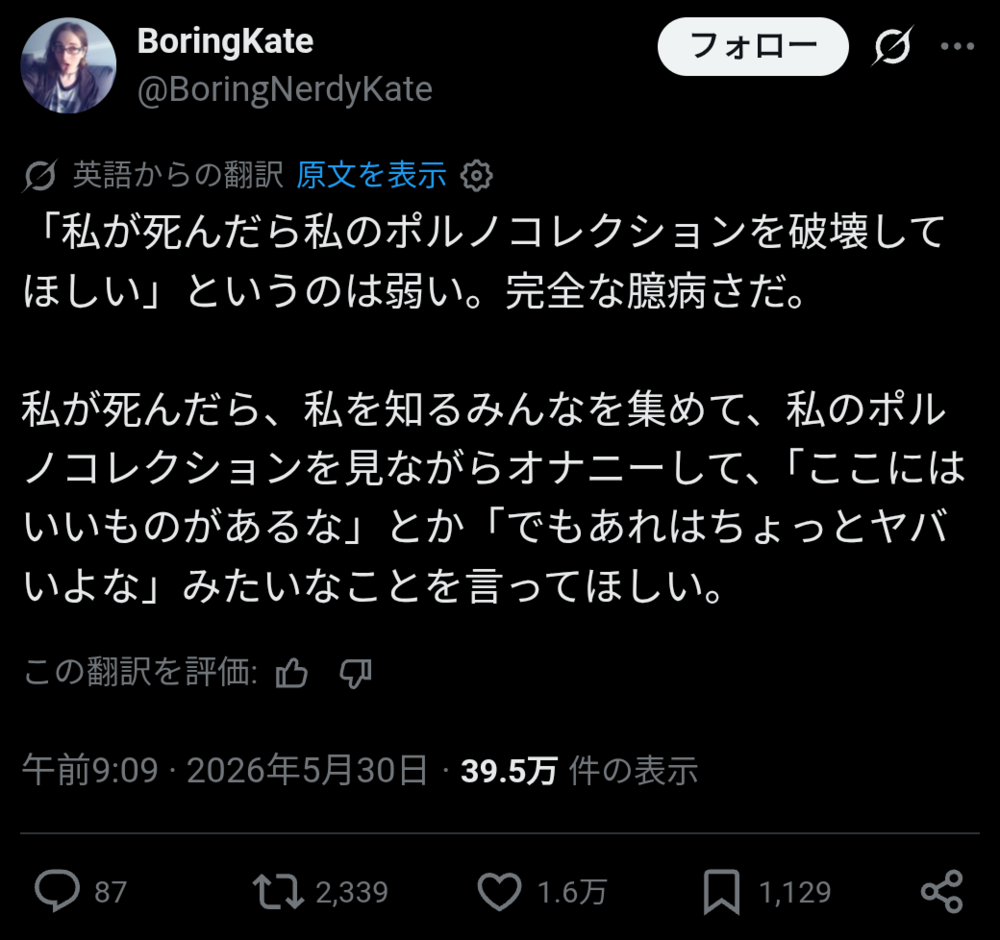Click the フォロー button

753,47
